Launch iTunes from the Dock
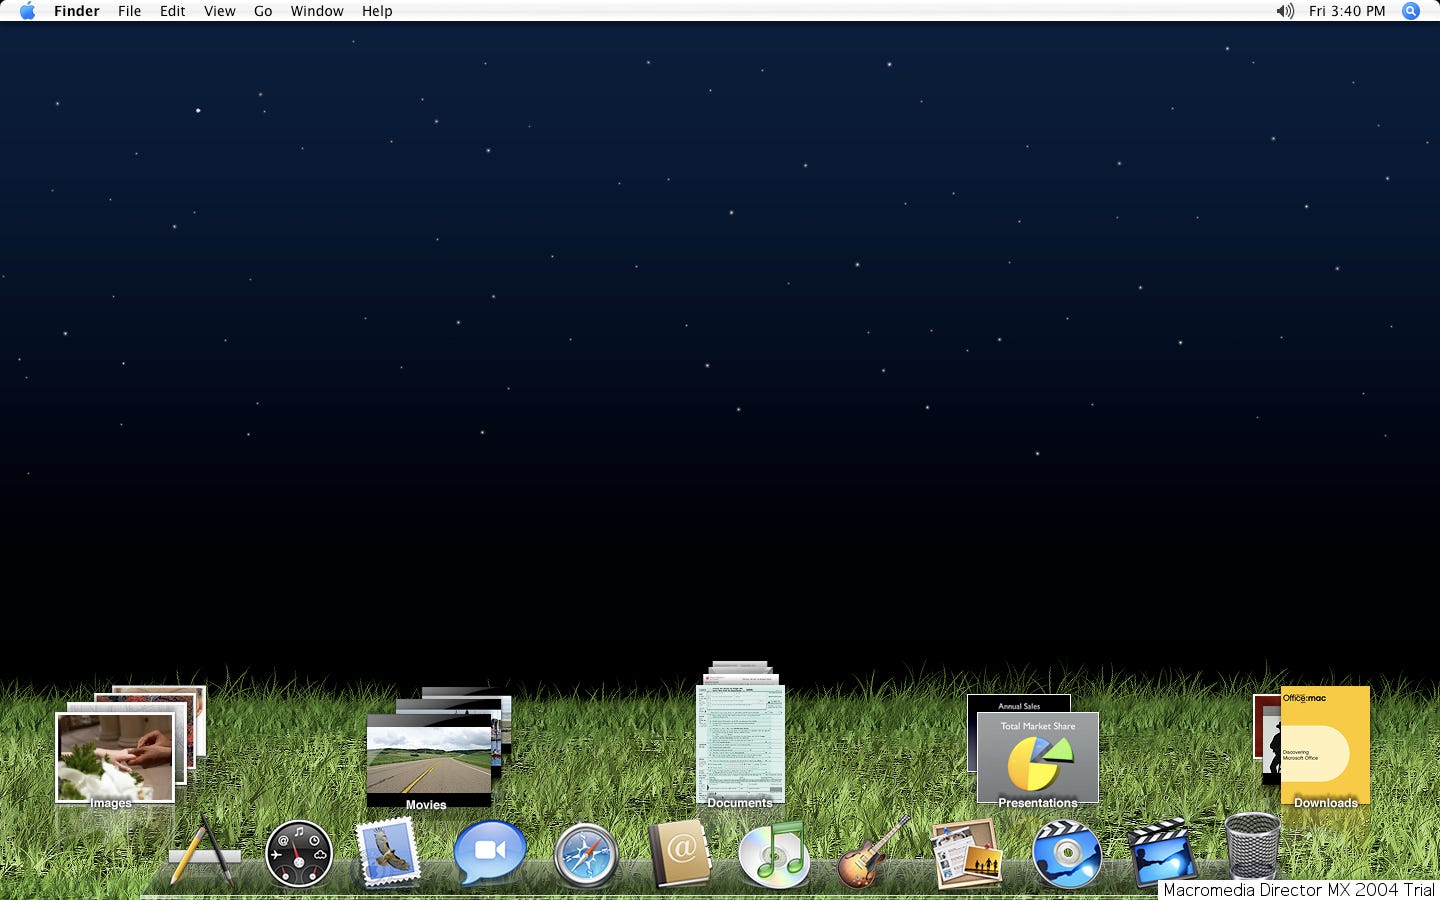This screenshot has height=900, width=1440. (772, 855)
